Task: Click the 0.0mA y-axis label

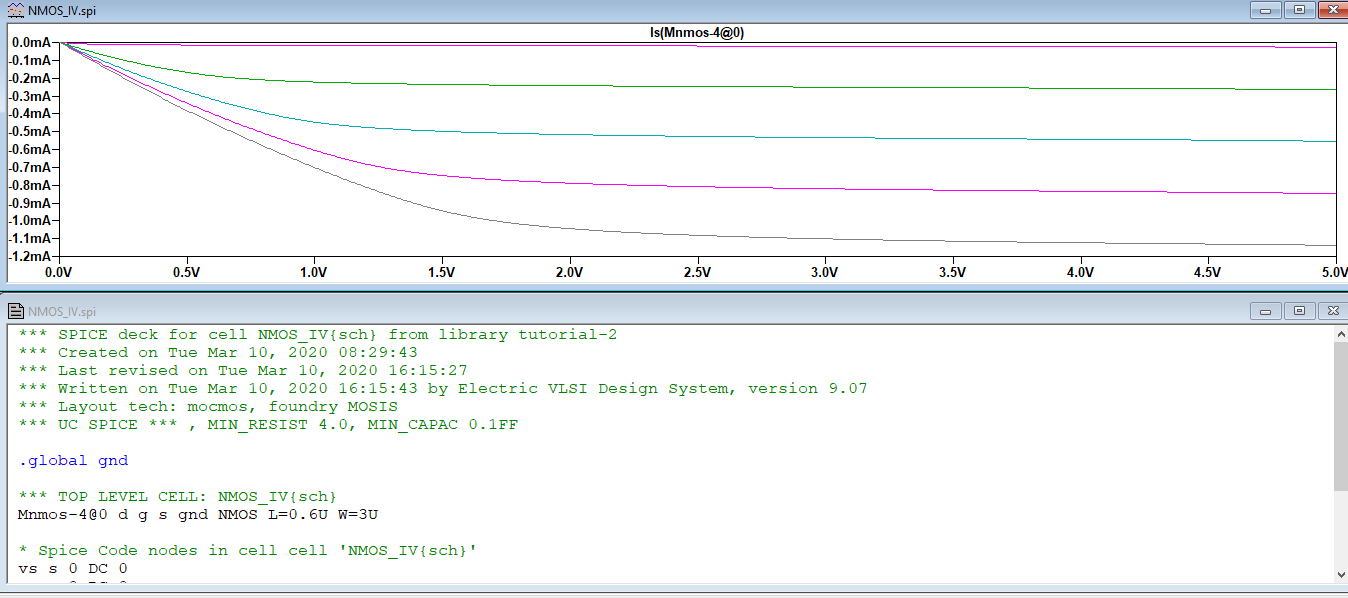Action: pyautogui.click(x=30, y=43)
